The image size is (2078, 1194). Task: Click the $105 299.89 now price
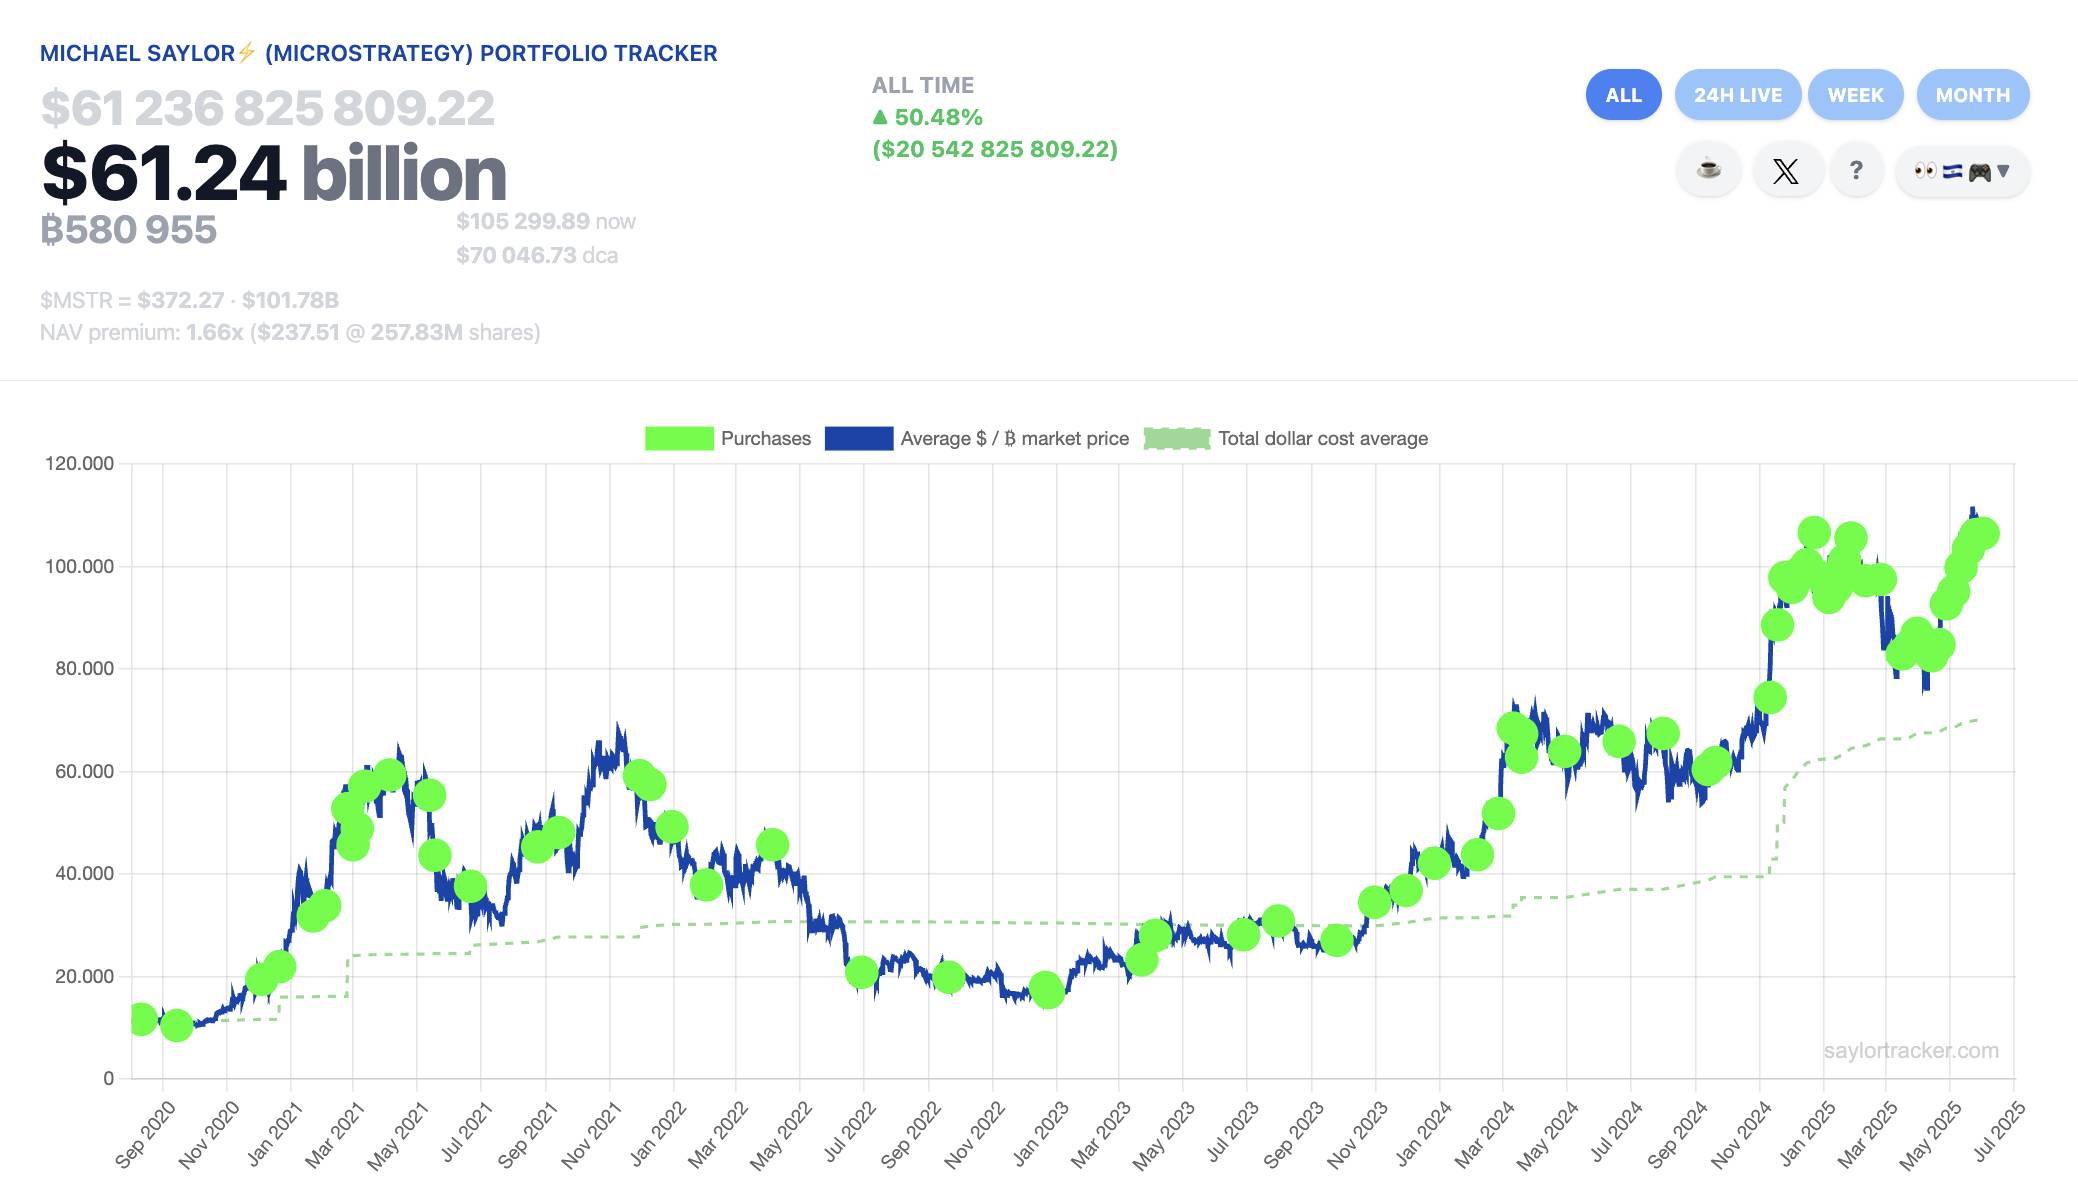546,221
